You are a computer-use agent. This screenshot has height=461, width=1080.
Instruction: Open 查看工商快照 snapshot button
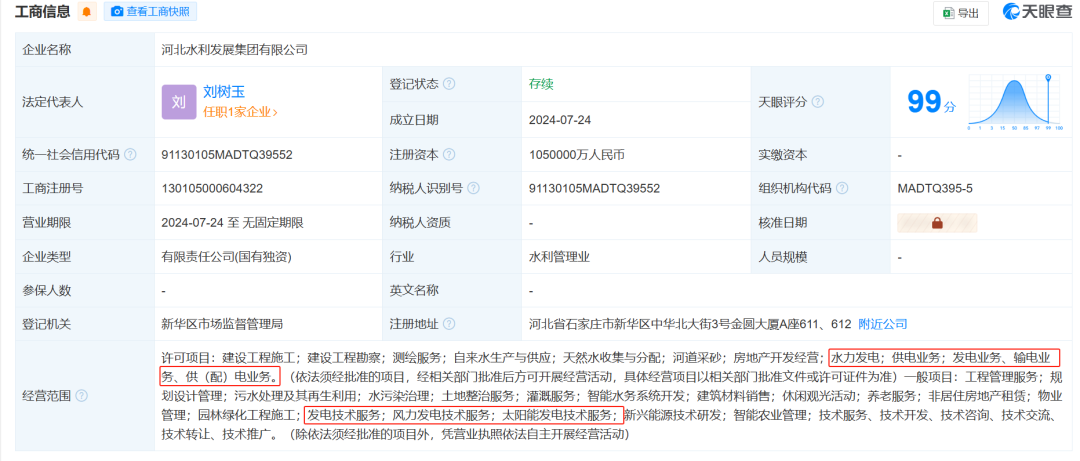click(x=150, y=12)
